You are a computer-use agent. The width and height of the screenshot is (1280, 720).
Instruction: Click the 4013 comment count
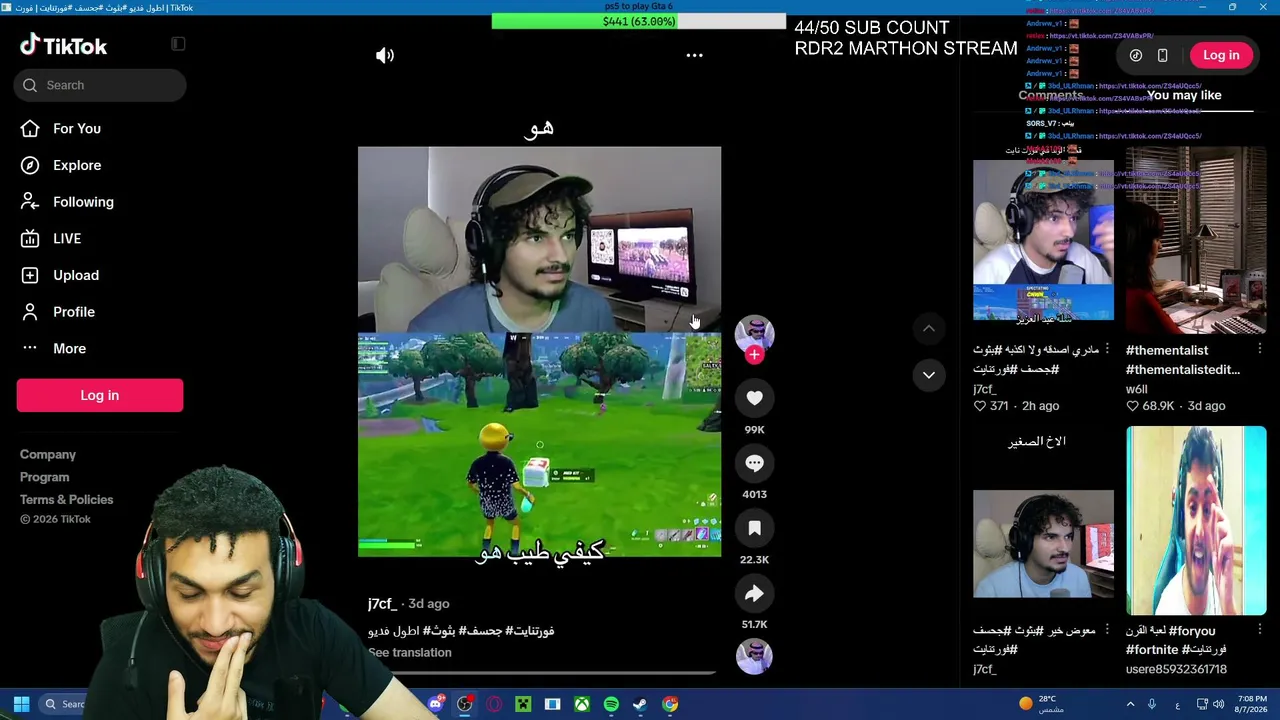pyautogui.click(x=754, y=494)
